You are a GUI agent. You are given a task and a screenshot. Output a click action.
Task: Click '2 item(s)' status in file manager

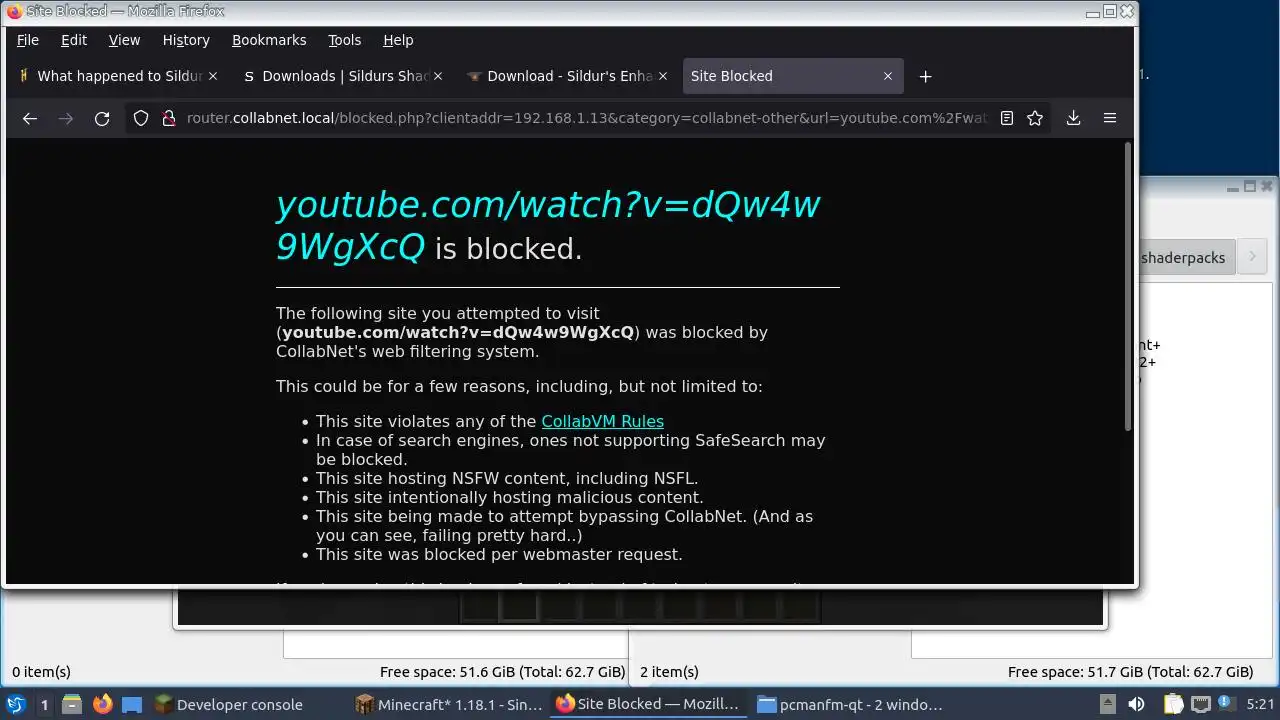coord(669,672)
